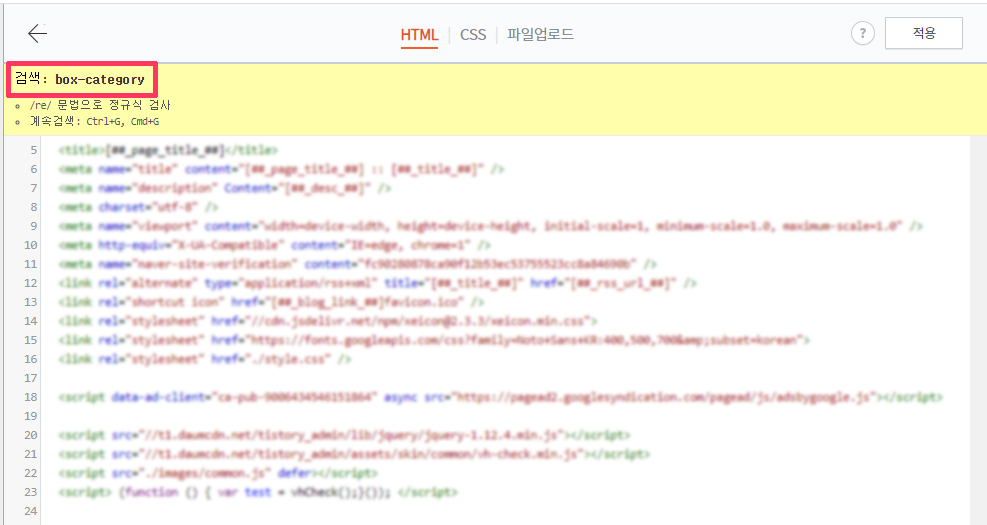Switch to the CSS tab
The width and height of the screenshot is (987, 525).
click(x=473, y=35)
